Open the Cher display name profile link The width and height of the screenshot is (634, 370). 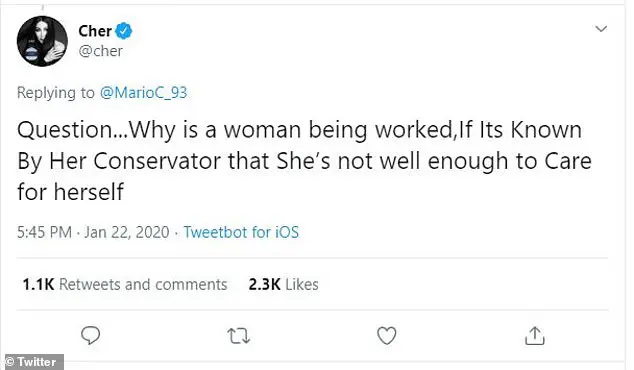coord(95,31)
